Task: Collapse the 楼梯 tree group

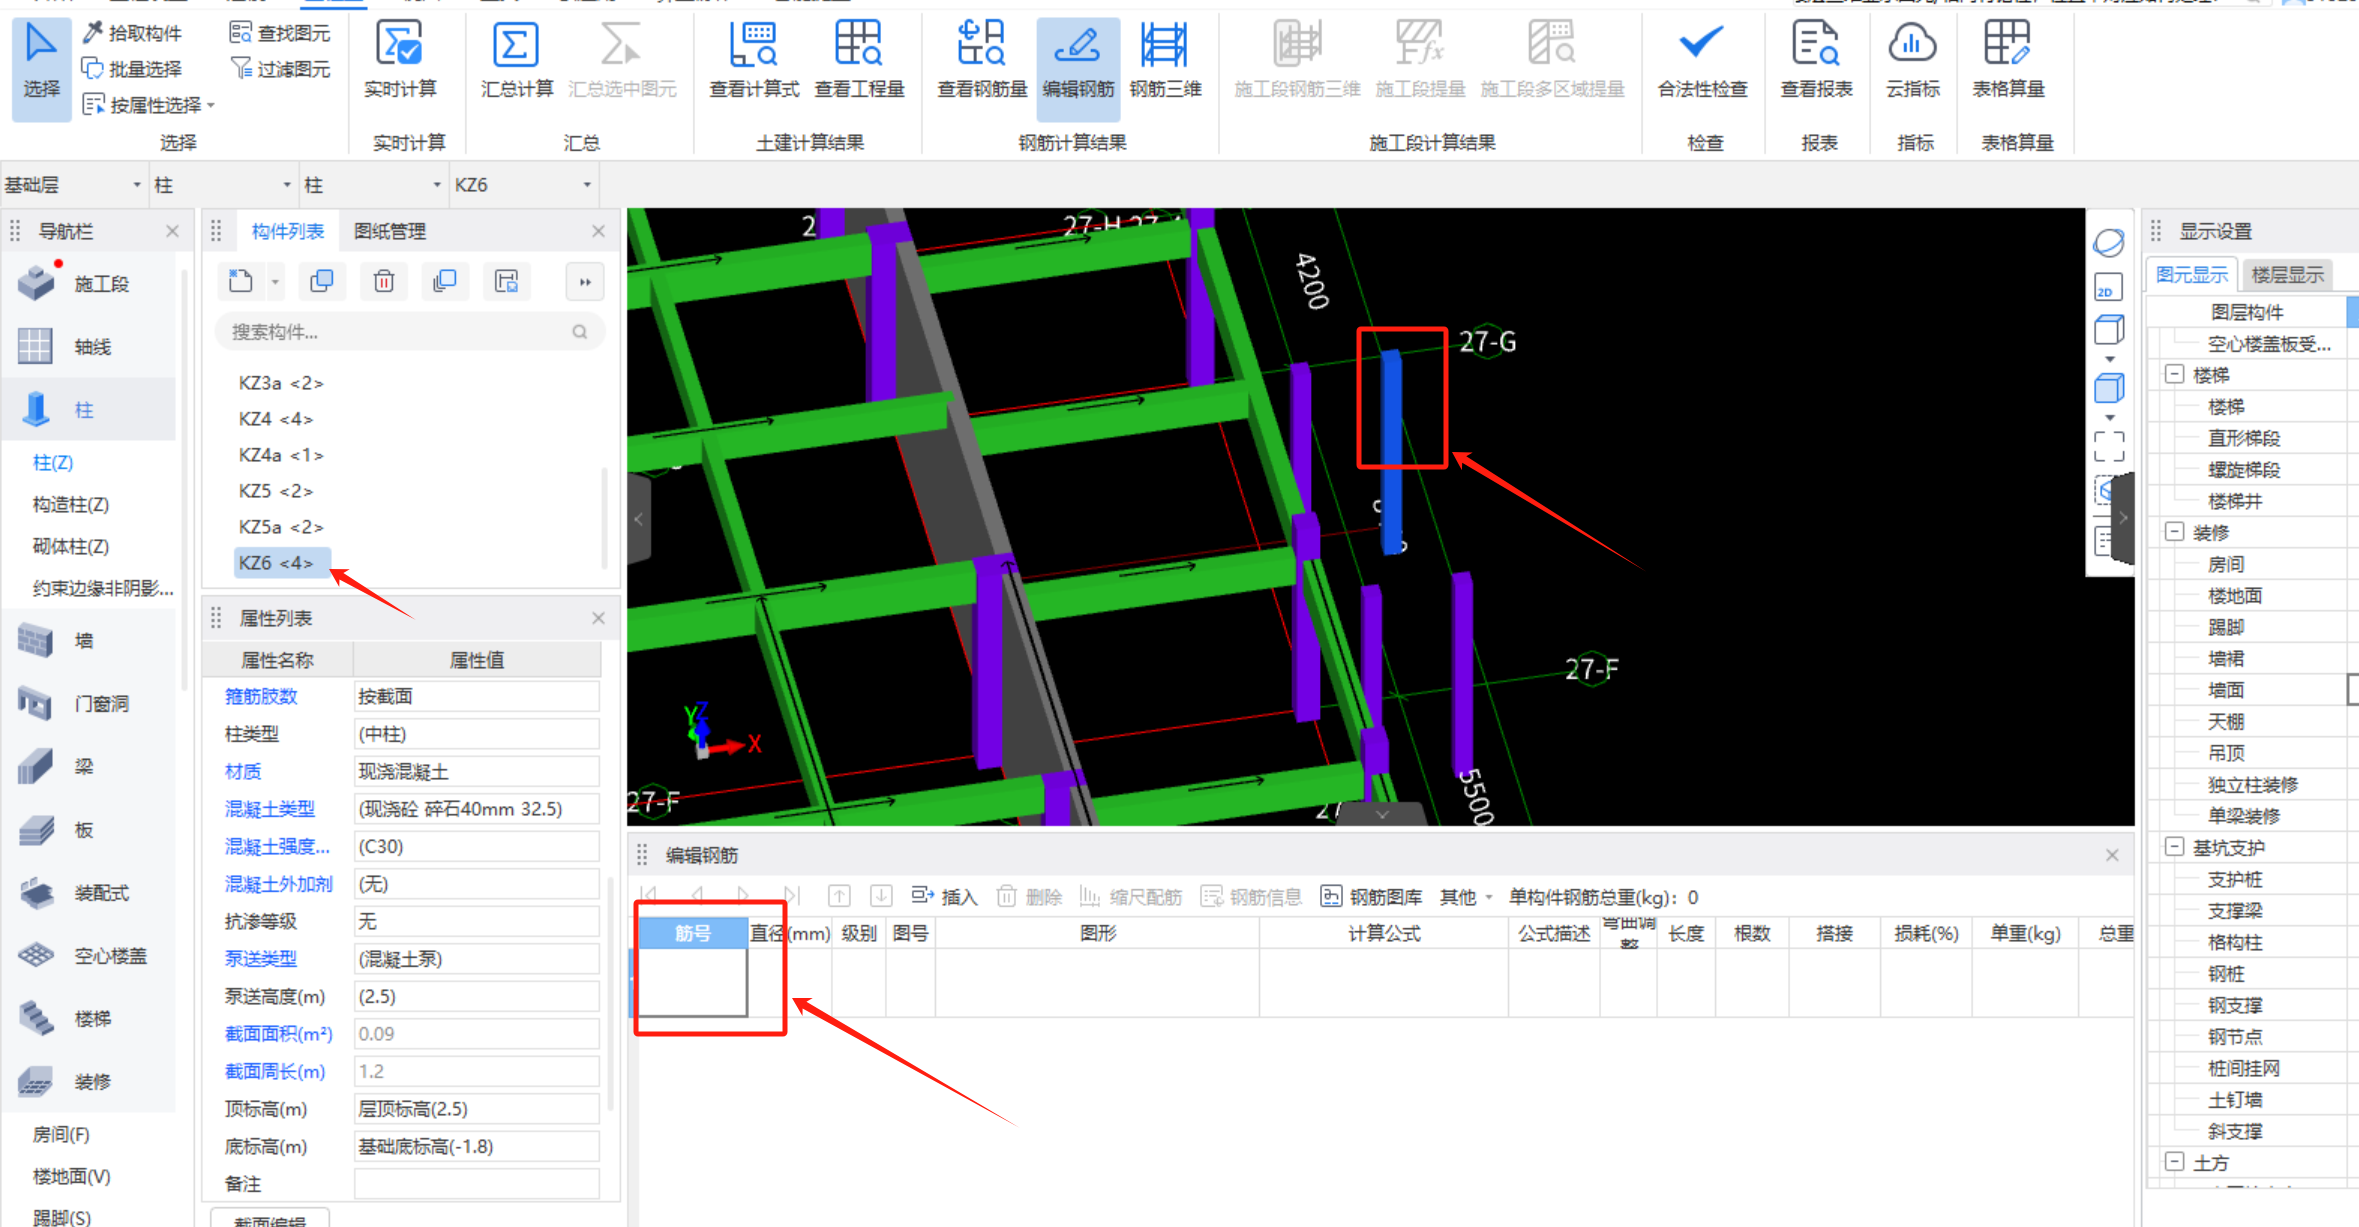Action: pos(2174,374)
